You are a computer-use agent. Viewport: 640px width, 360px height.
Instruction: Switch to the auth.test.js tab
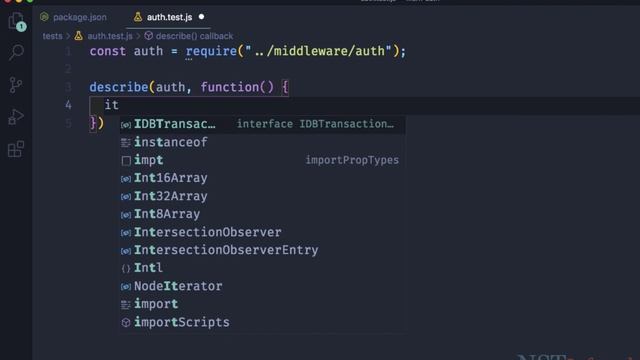click(x=169, y=17)
